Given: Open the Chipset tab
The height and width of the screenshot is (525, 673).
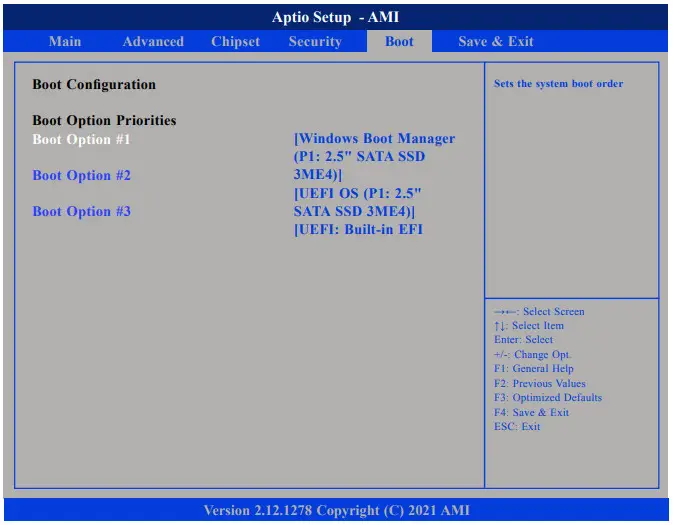Looking at the screenshot, I should click(235, 41).
